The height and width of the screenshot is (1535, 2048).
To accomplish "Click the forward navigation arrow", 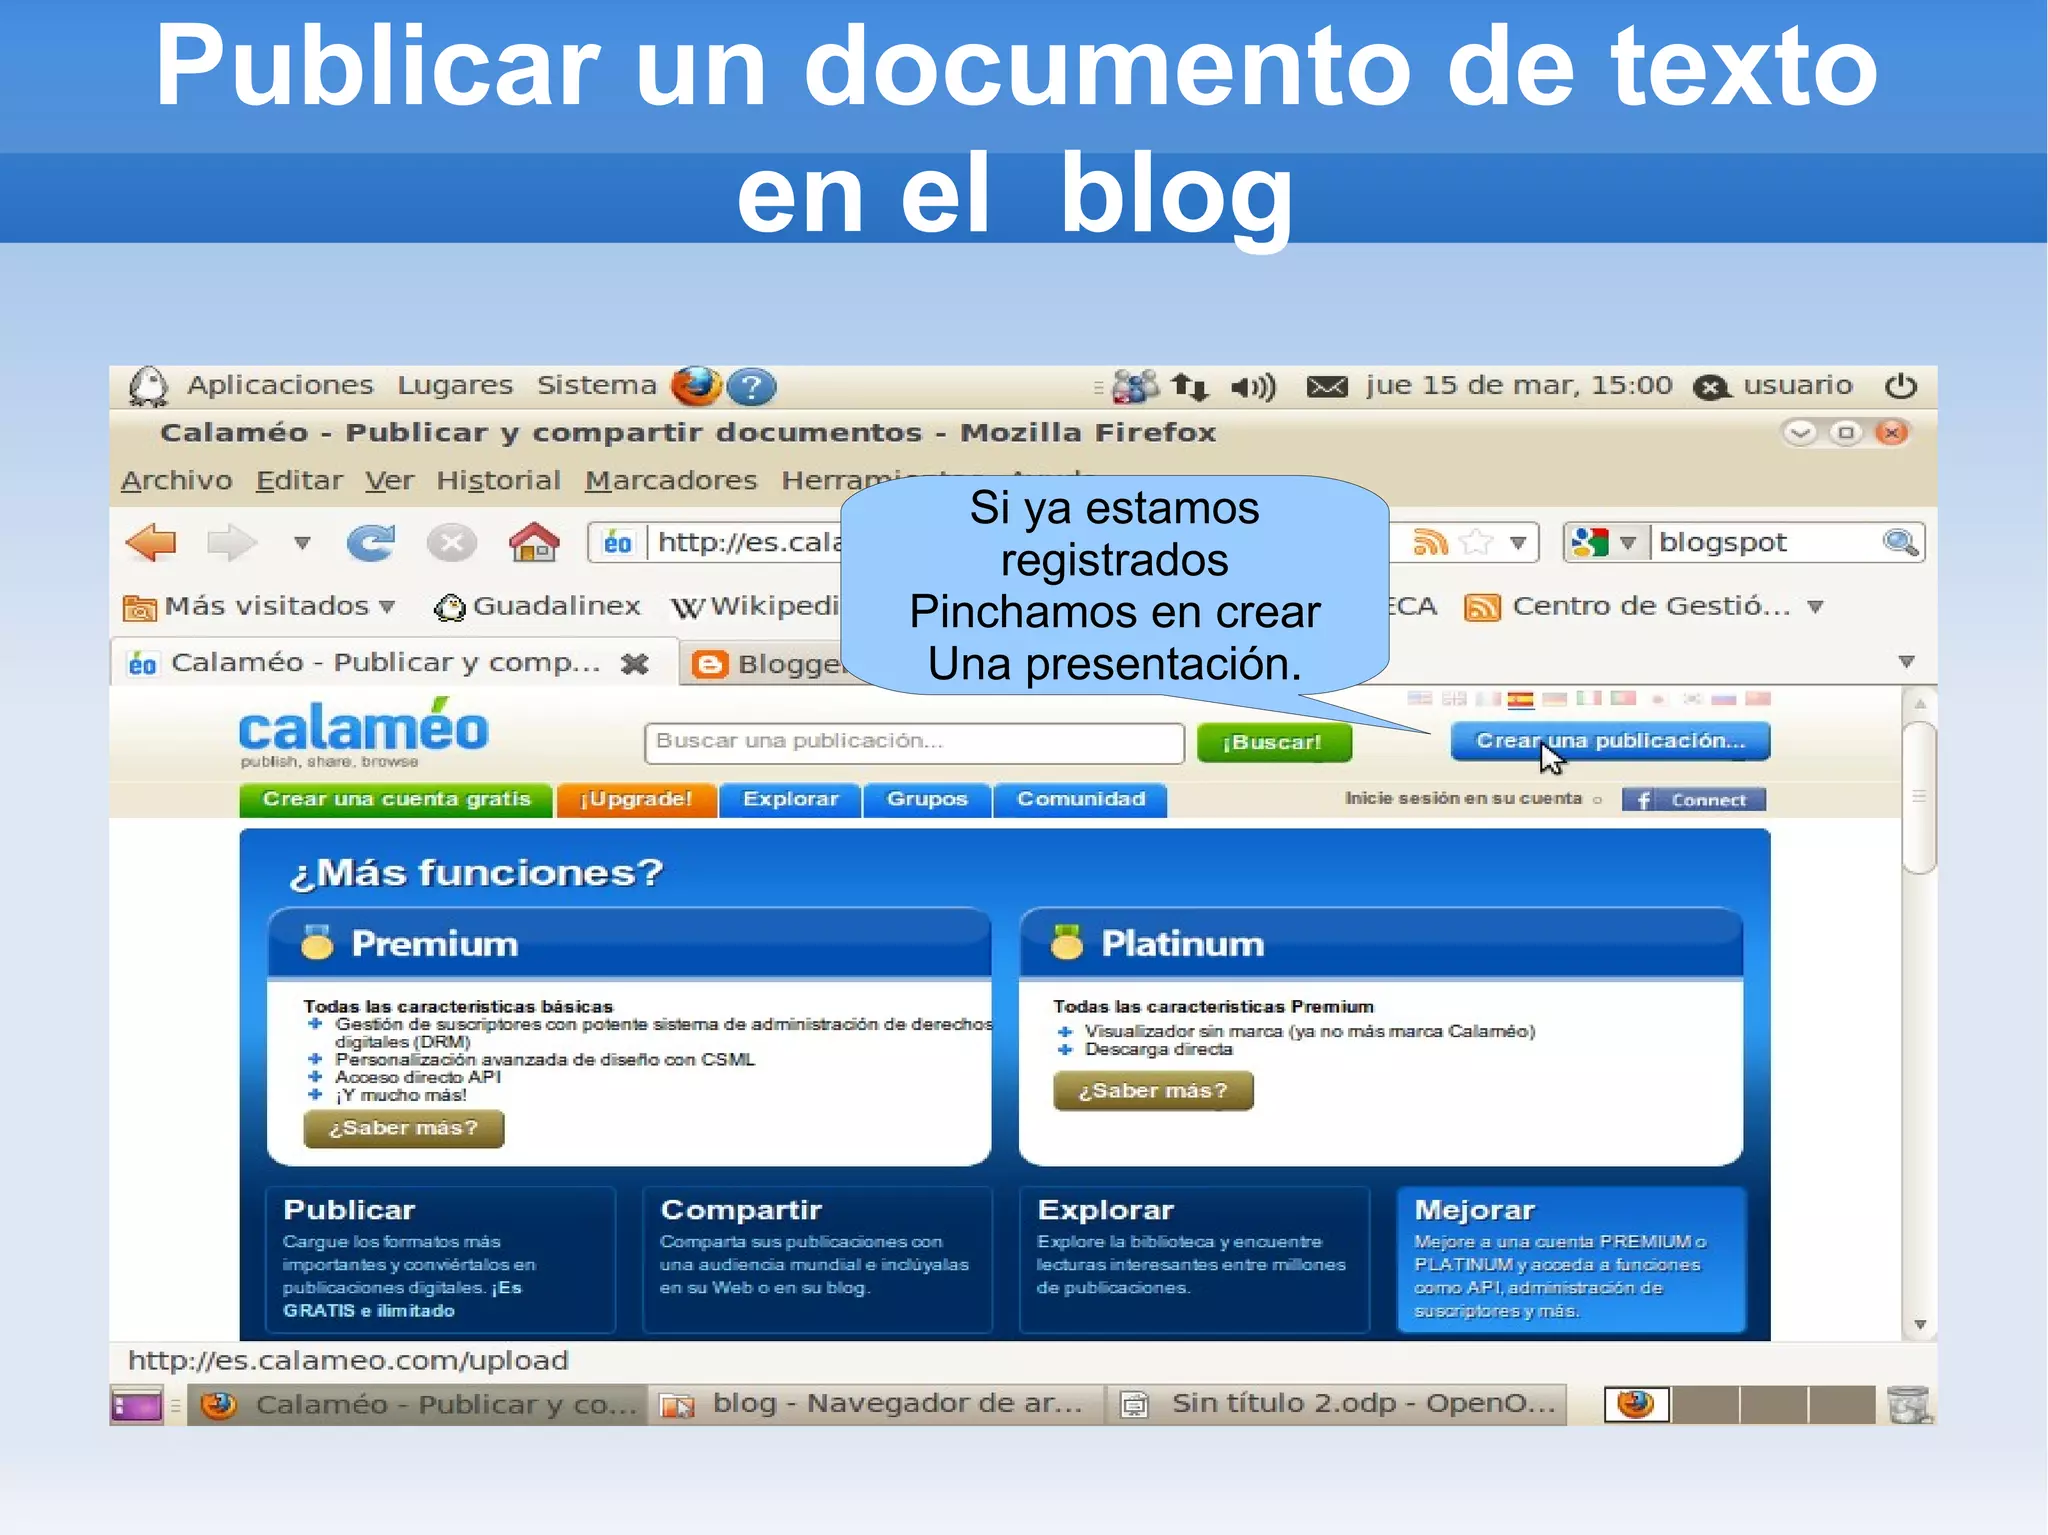I will (232, 543).
